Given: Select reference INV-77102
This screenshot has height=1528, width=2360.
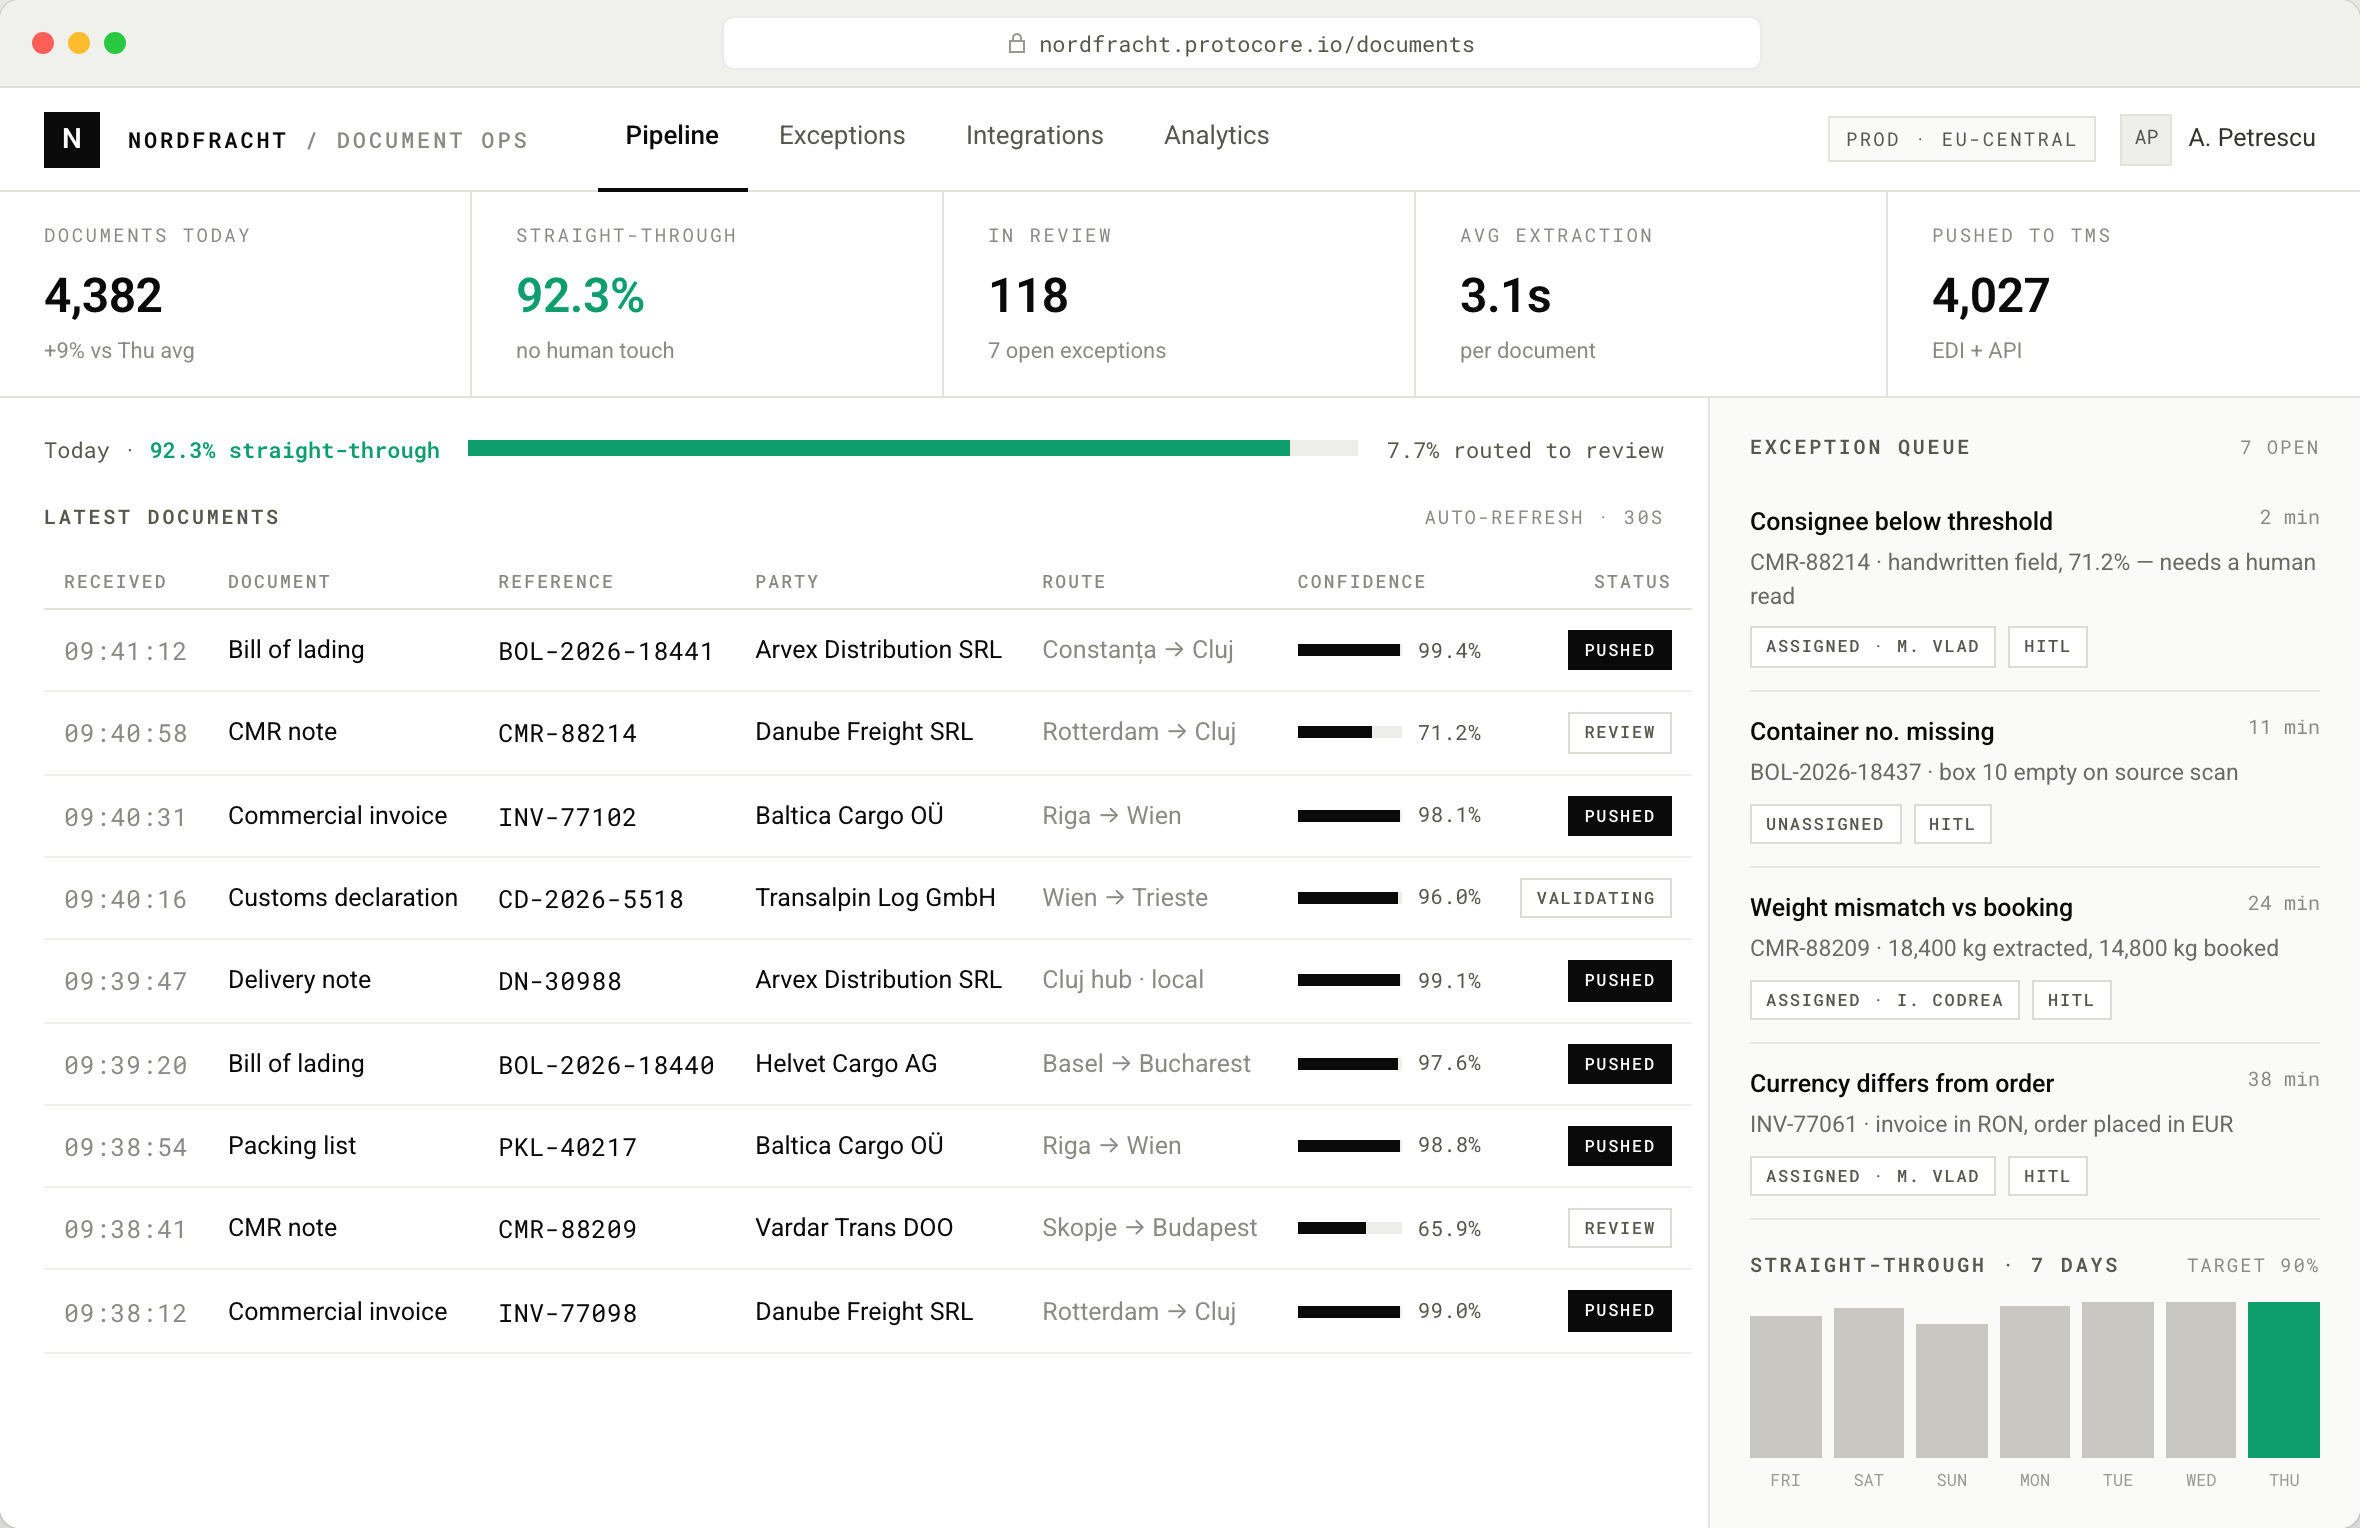Looking at the screenshot, I should 567,817.
